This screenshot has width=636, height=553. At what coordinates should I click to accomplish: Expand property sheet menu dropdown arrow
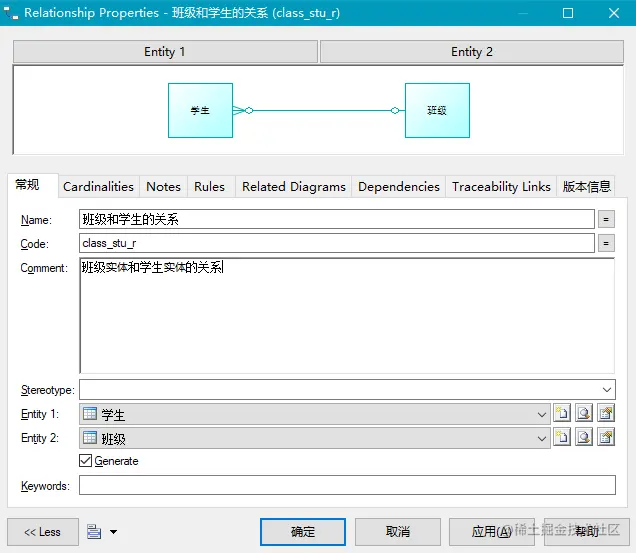coord(114,532)
